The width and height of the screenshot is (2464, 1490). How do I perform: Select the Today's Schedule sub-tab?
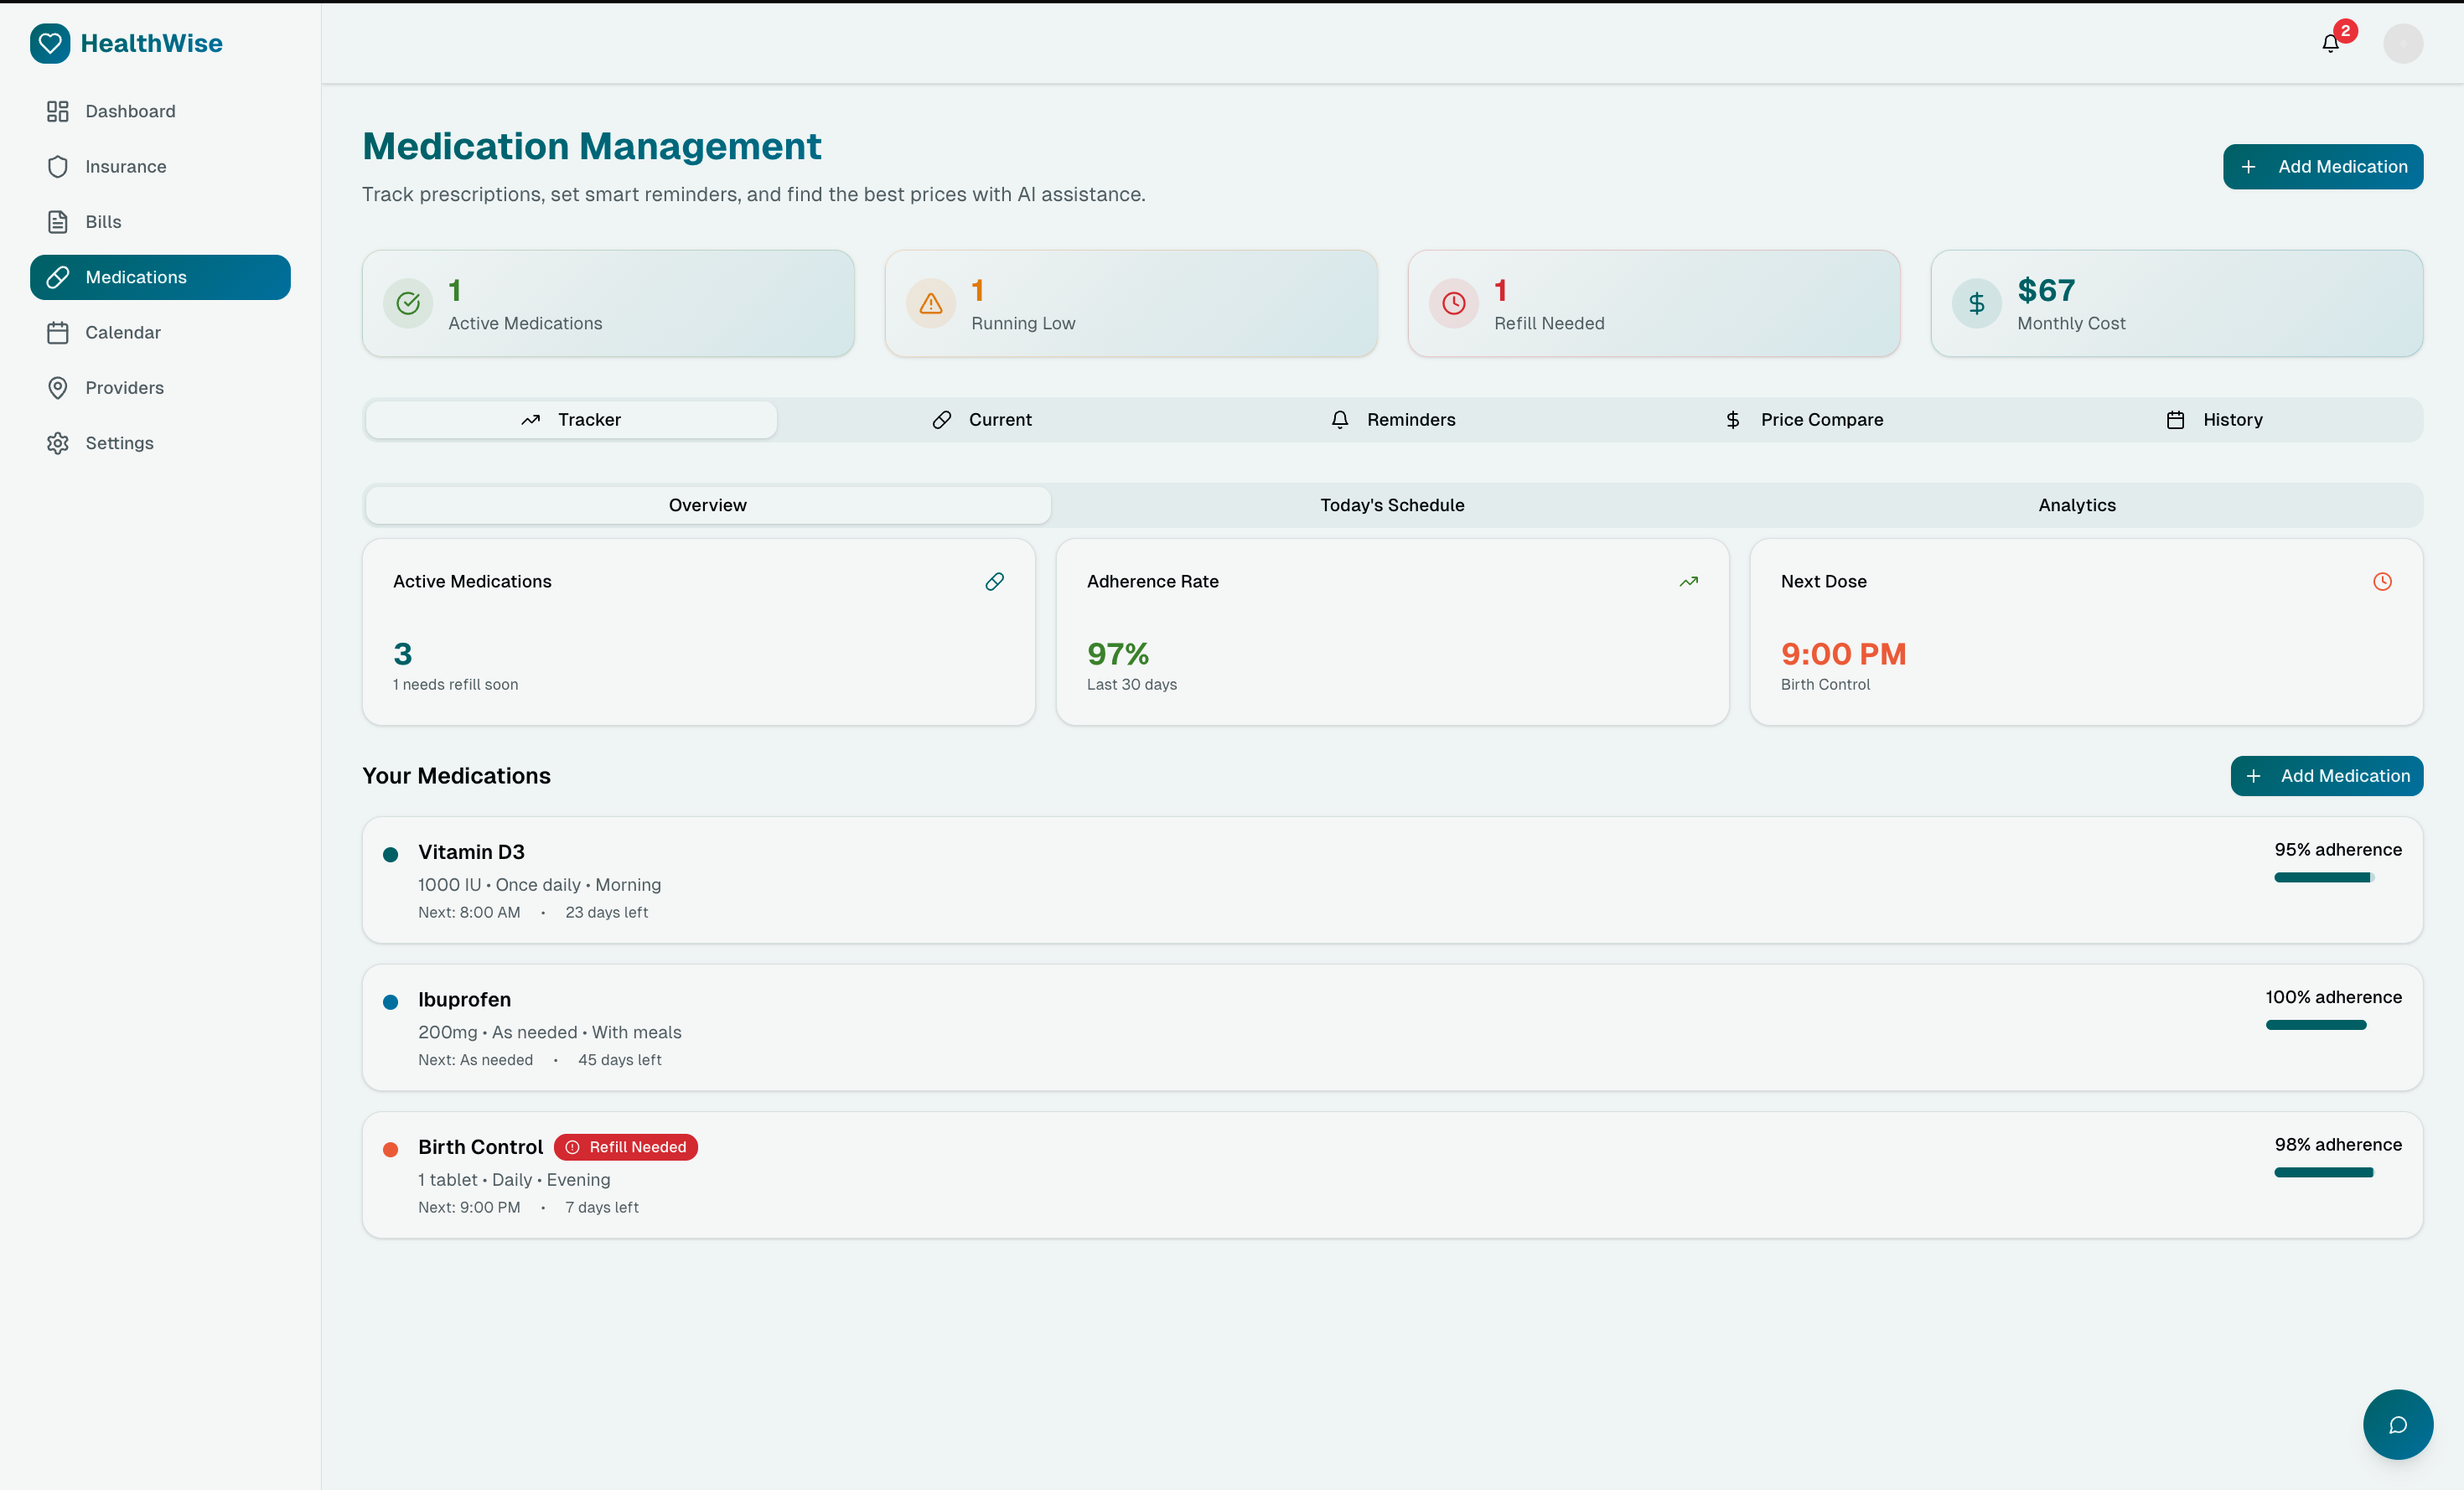point(1392,505)
